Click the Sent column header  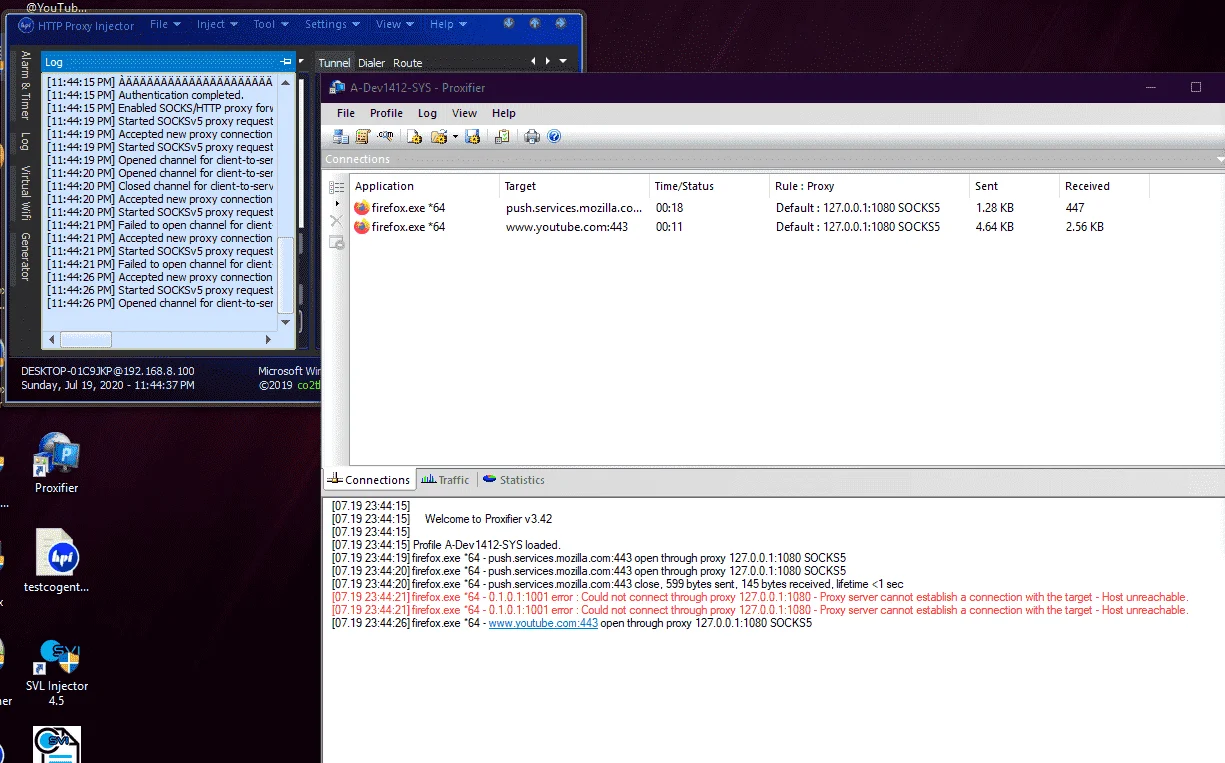click(x=1014, y=186)
